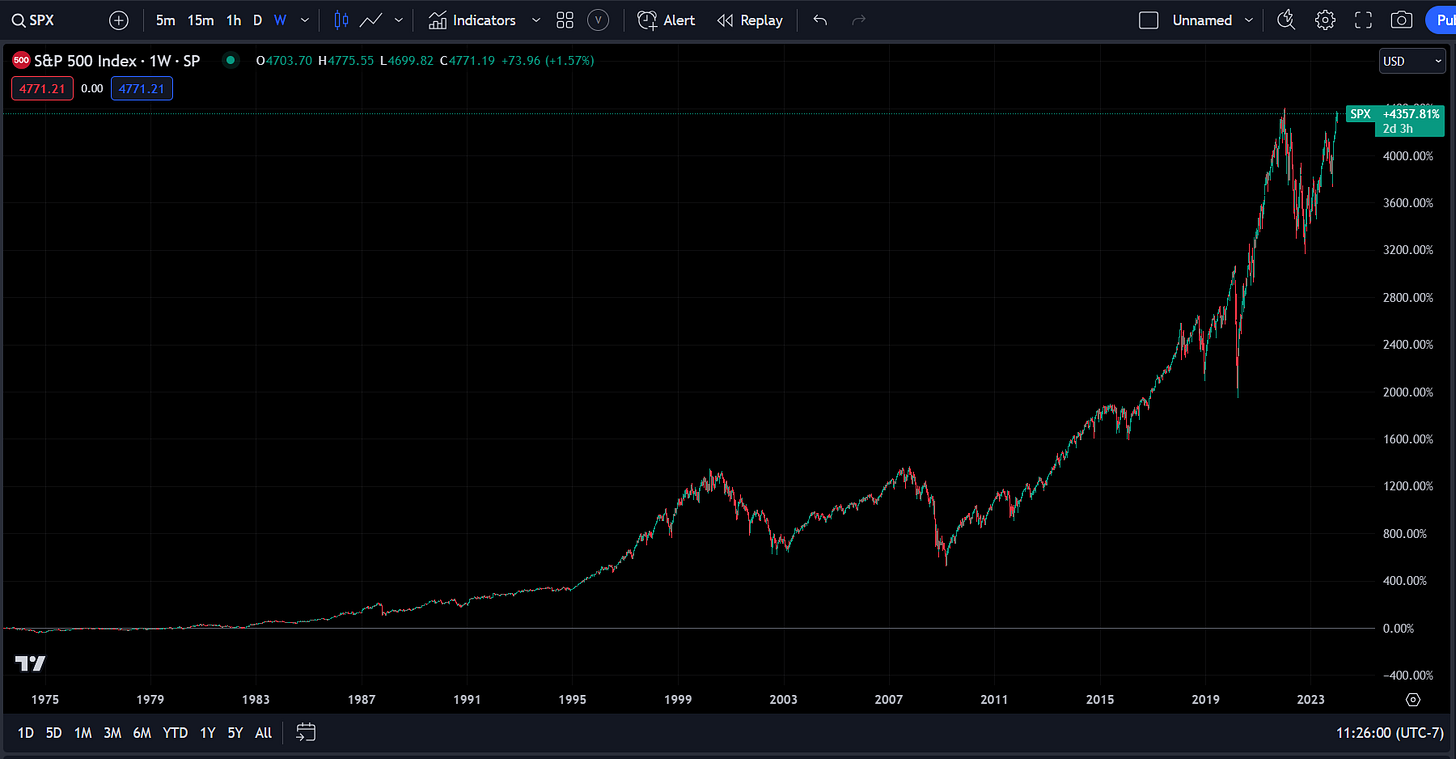The image size is (1456, 759).
Task: Add a symbol to compare with the plus icon
Action: coord(119,20)
